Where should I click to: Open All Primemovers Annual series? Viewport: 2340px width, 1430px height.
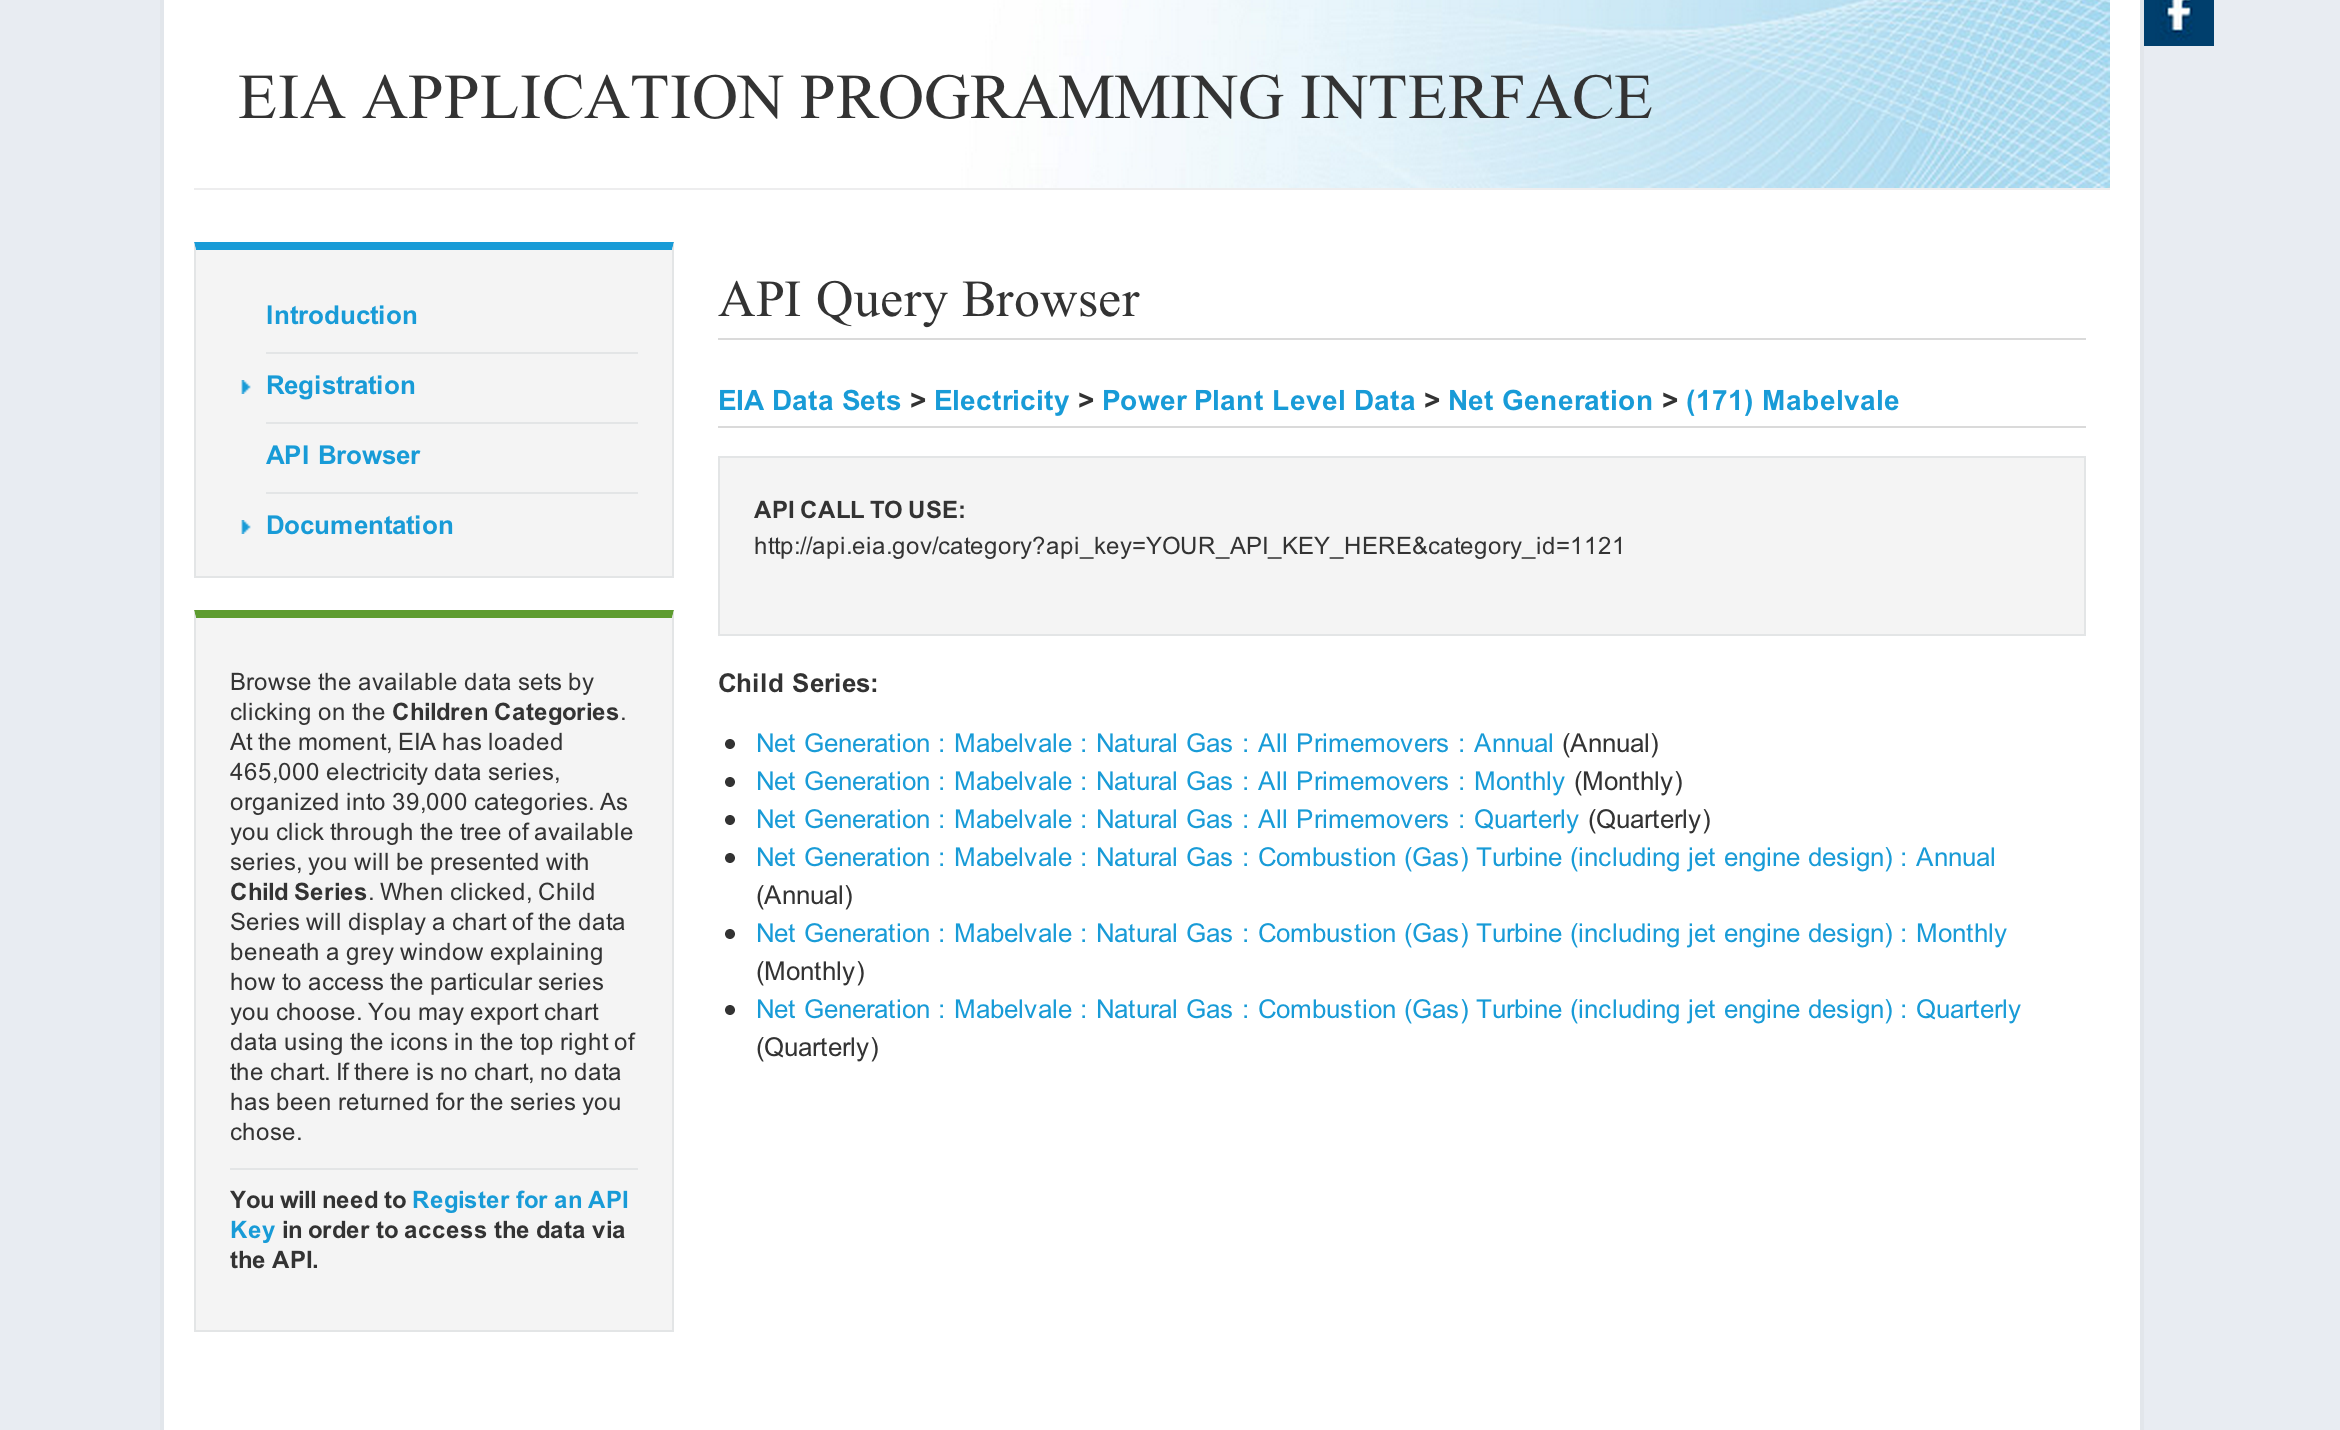(x=1154, y=743)
